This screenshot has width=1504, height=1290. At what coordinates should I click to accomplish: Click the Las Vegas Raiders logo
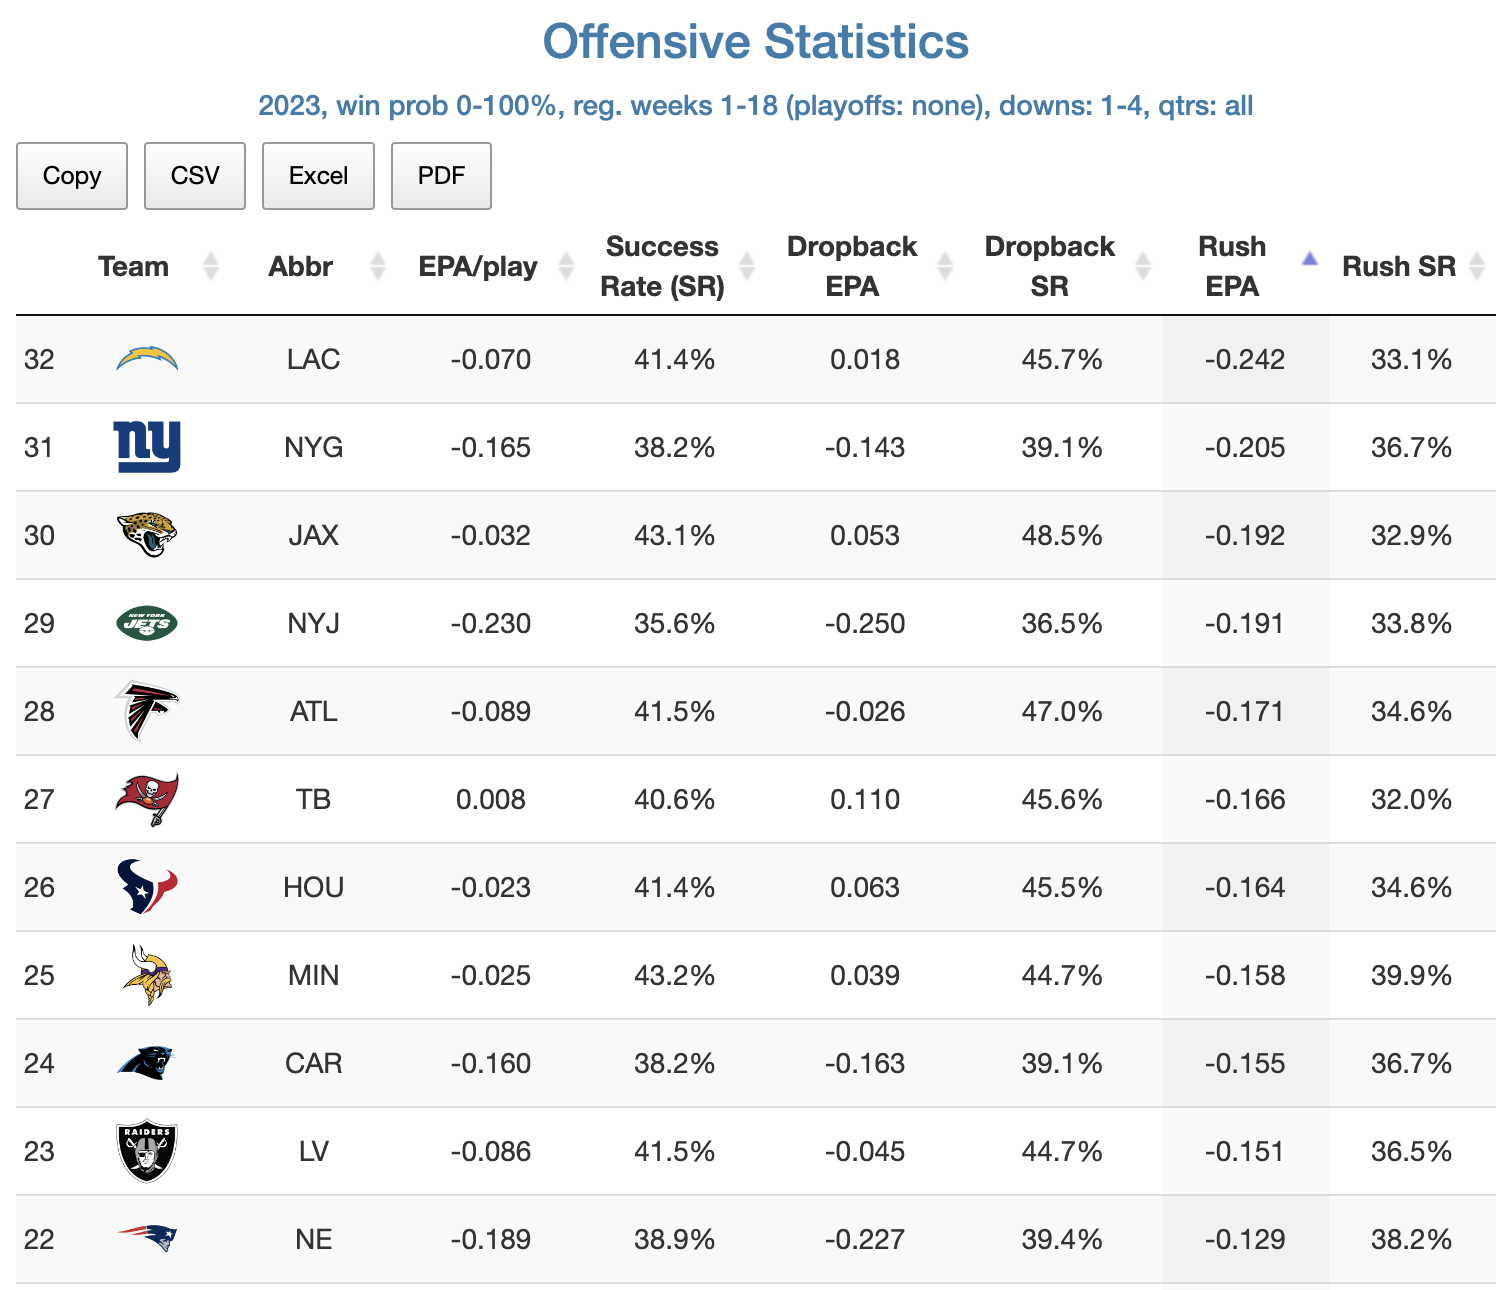[147, 1151]
